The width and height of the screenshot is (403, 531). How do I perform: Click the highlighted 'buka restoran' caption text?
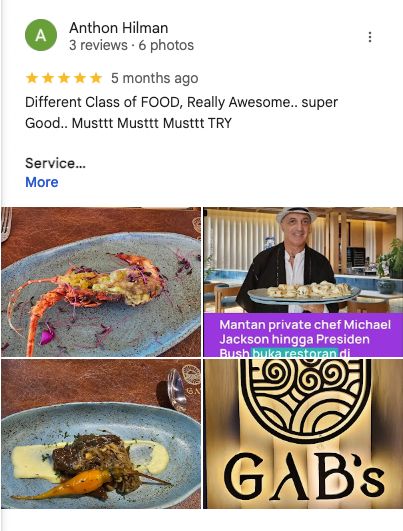click(x=294, y=353)
